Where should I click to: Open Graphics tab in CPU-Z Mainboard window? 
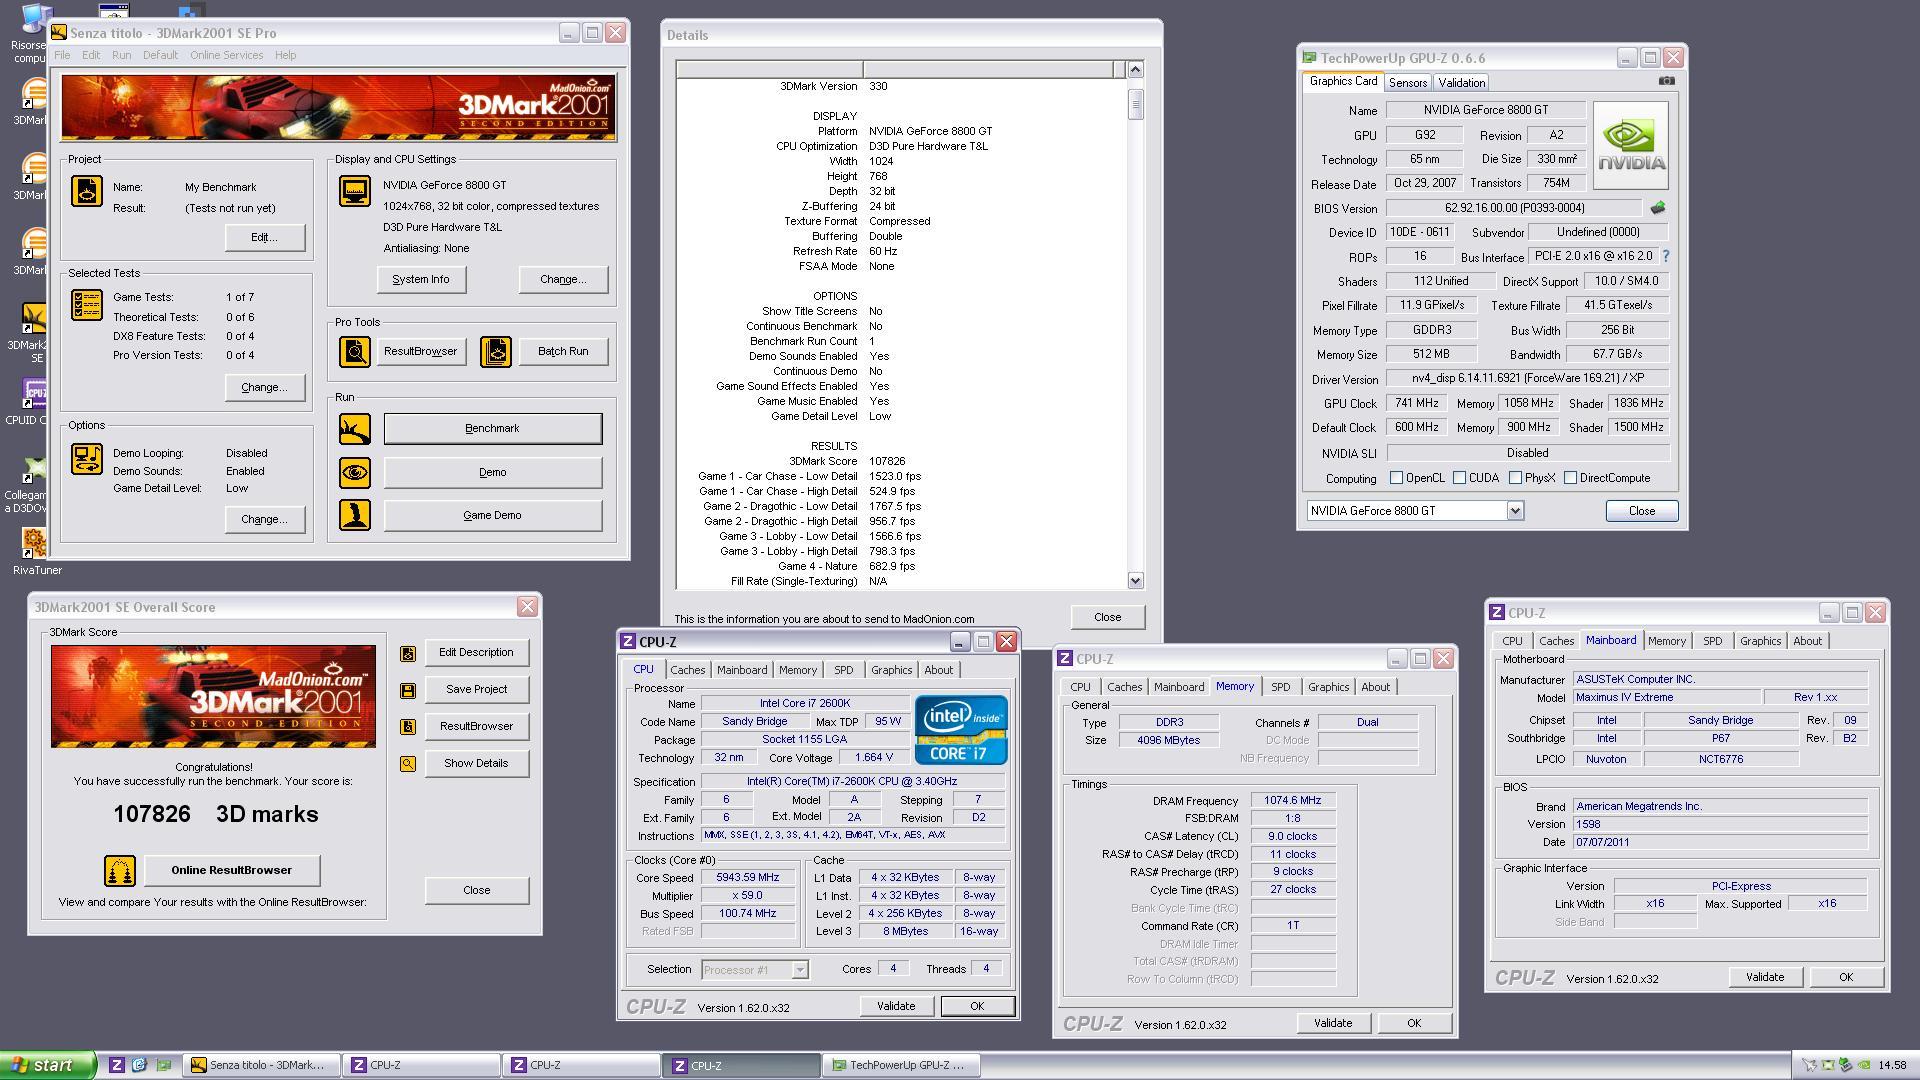click(x=1760, y=641)
